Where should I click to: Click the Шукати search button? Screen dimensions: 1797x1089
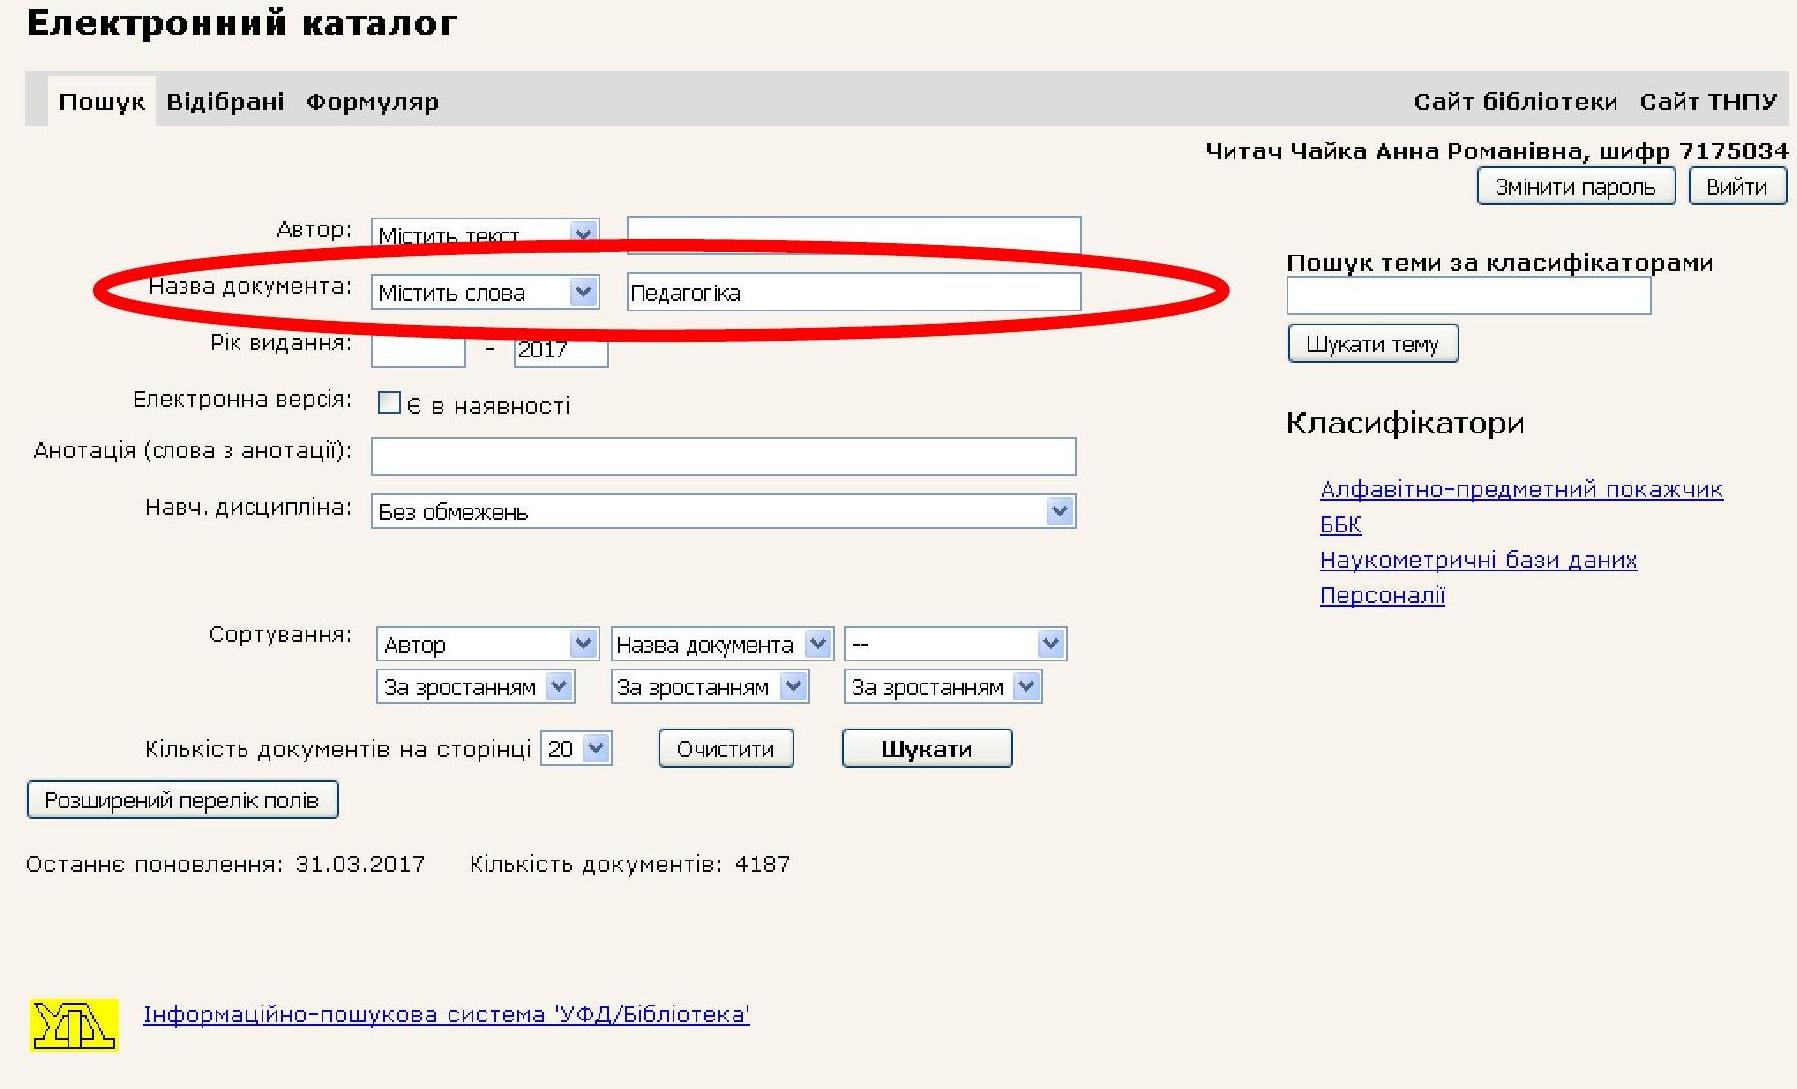point(927,749)
